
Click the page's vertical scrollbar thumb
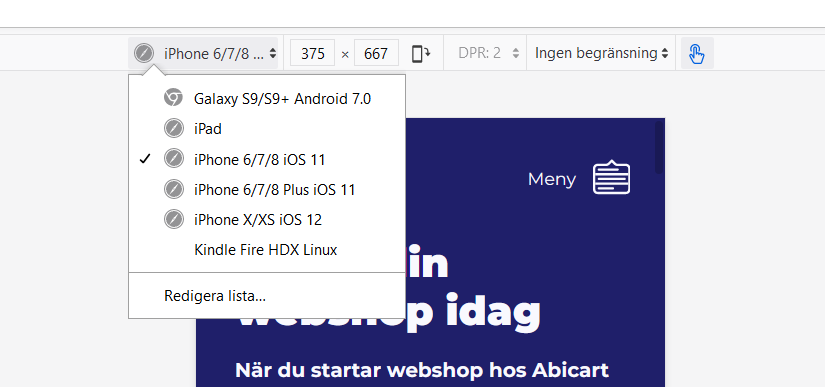pos(659,147)
